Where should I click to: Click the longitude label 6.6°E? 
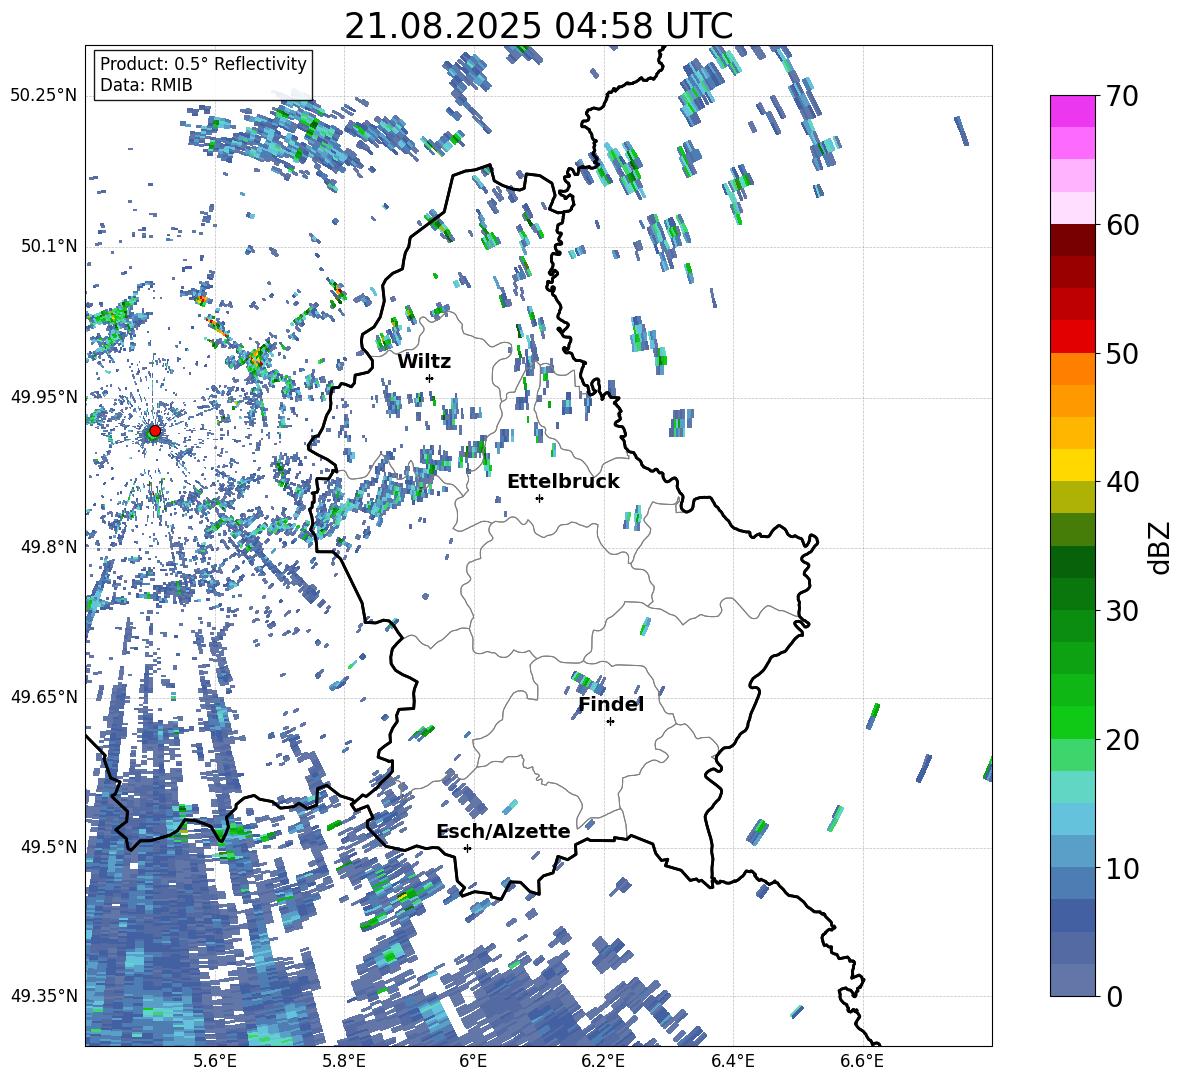862,1061
